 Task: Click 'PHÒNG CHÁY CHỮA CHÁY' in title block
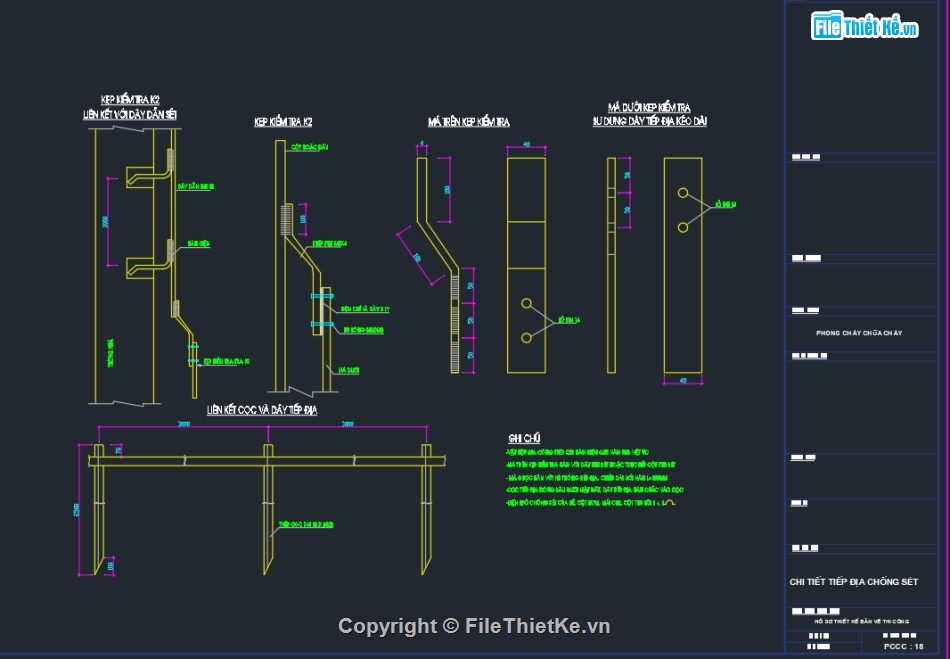tap(859, 333)
